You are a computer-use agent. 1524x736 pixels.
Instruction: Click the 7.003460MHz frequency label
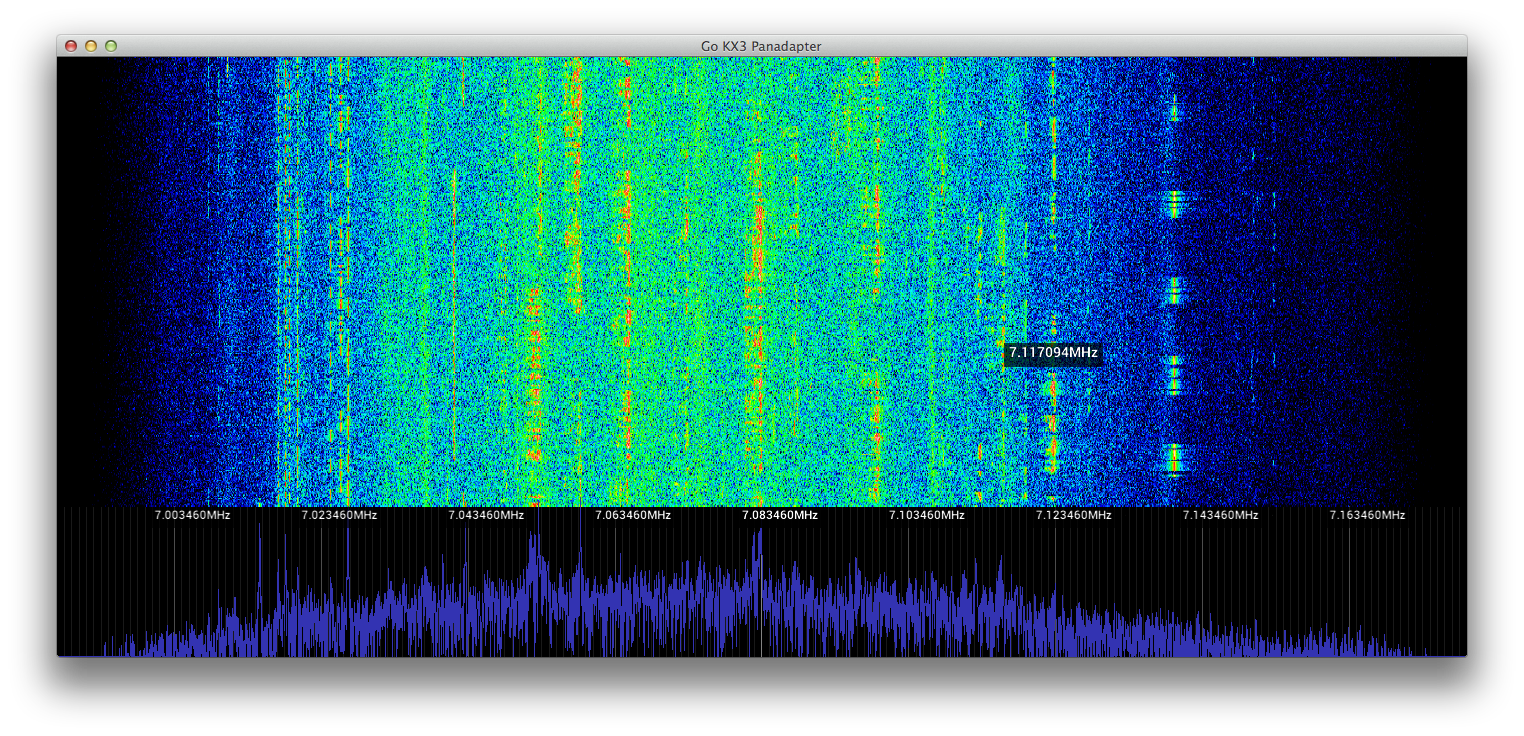[x=192, y=515]
